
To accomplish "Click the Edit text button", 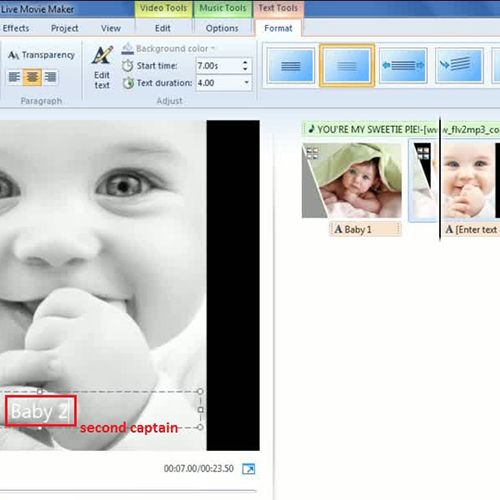I will click(x=102, y=68).
